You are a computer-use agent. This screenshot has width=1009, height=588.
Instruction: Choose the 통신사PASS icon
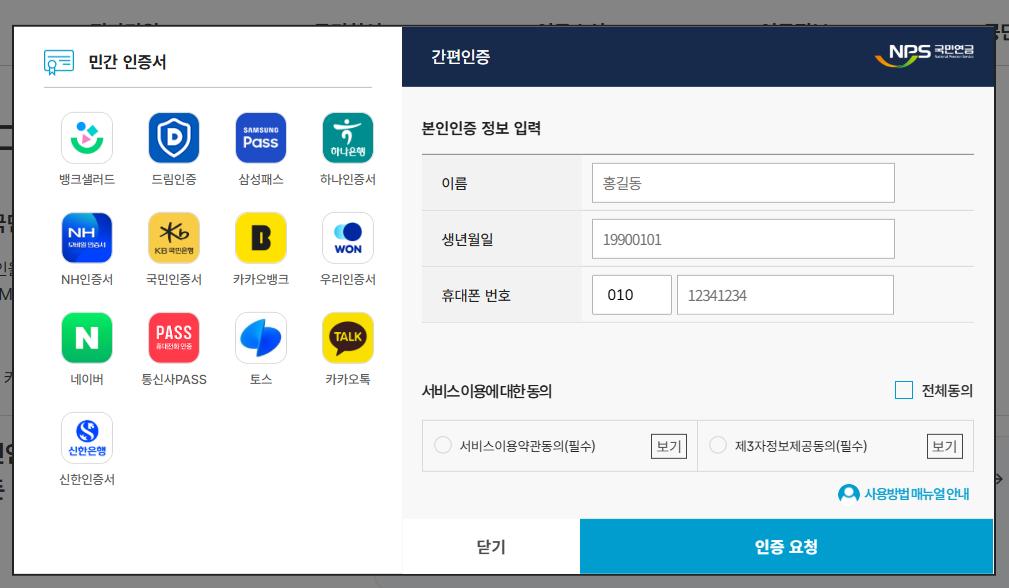pos(174,338)
